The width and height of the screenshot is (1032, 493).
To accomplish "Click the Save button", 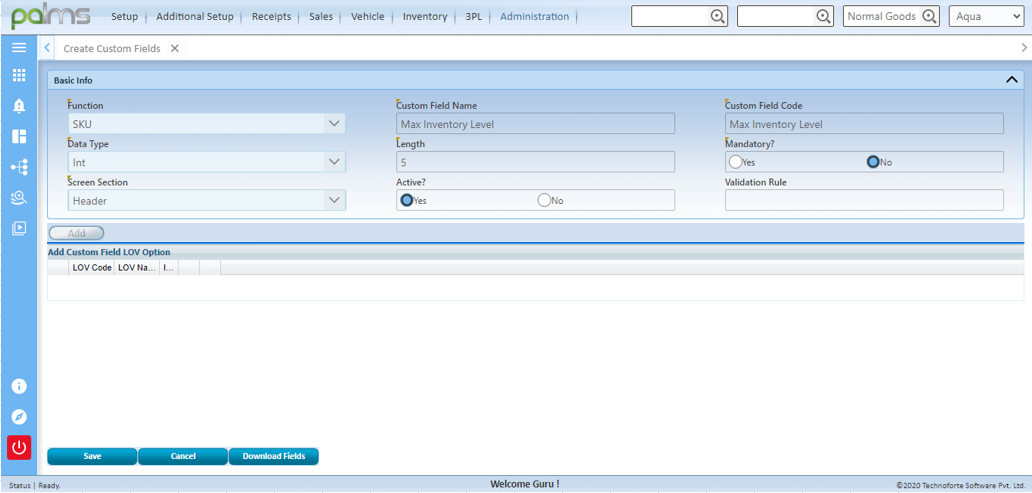I will point(92,456).
